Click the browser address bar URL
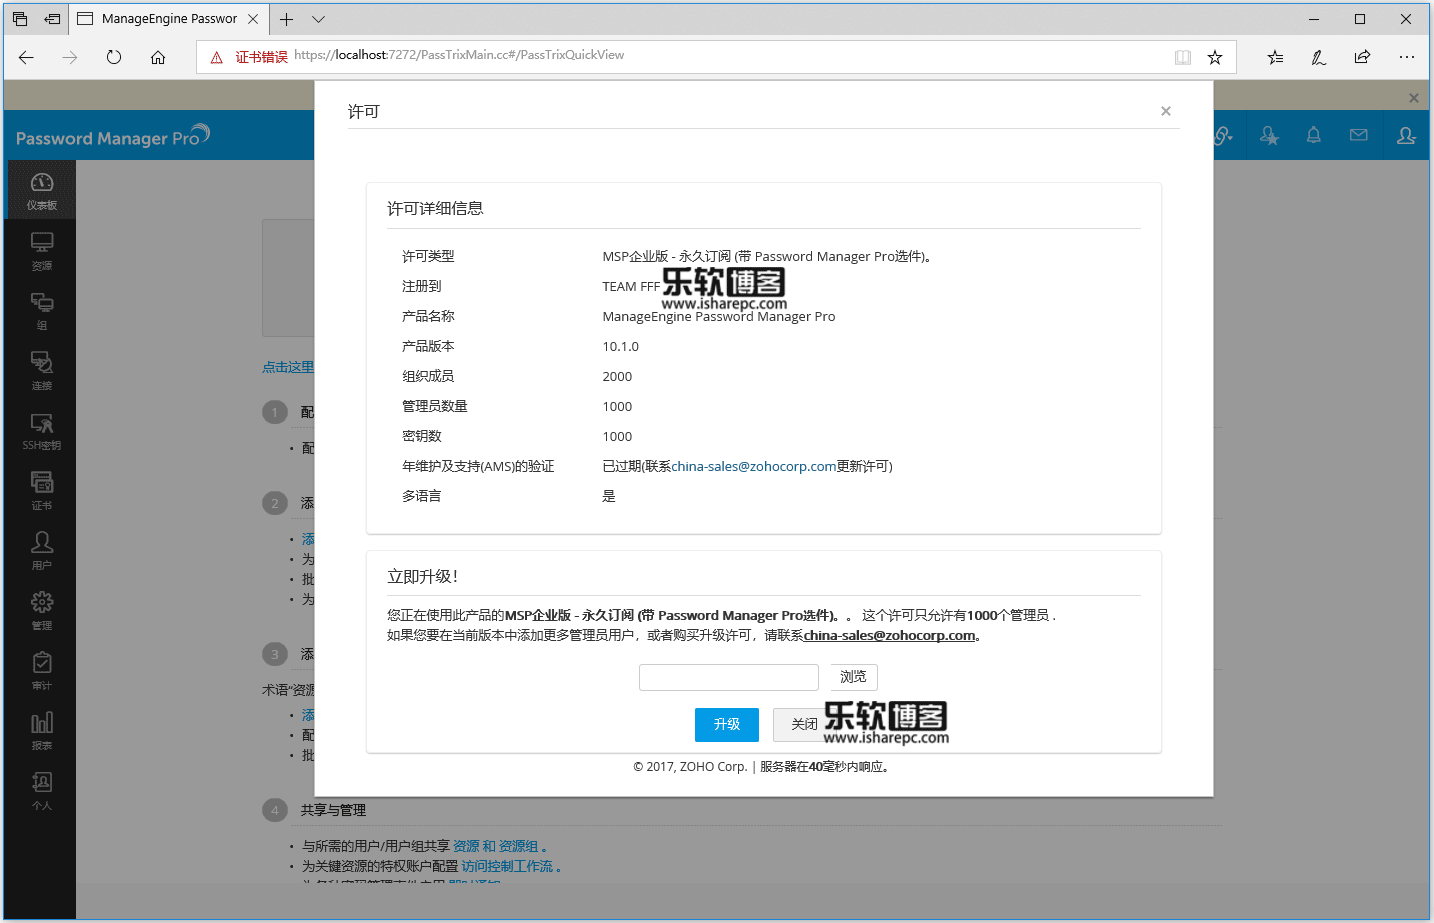1434x923 pixels. 459,55
